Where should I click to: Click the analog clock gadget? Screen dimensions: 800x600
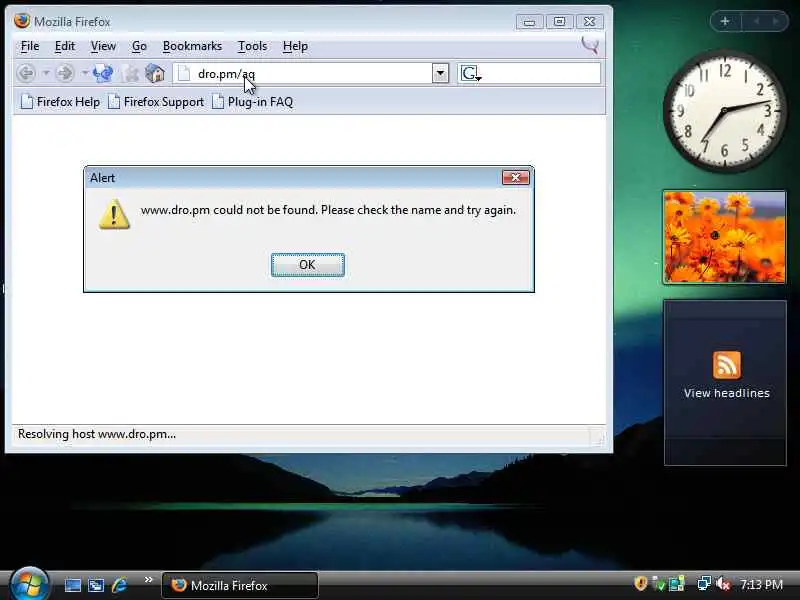tap(724, 111)
